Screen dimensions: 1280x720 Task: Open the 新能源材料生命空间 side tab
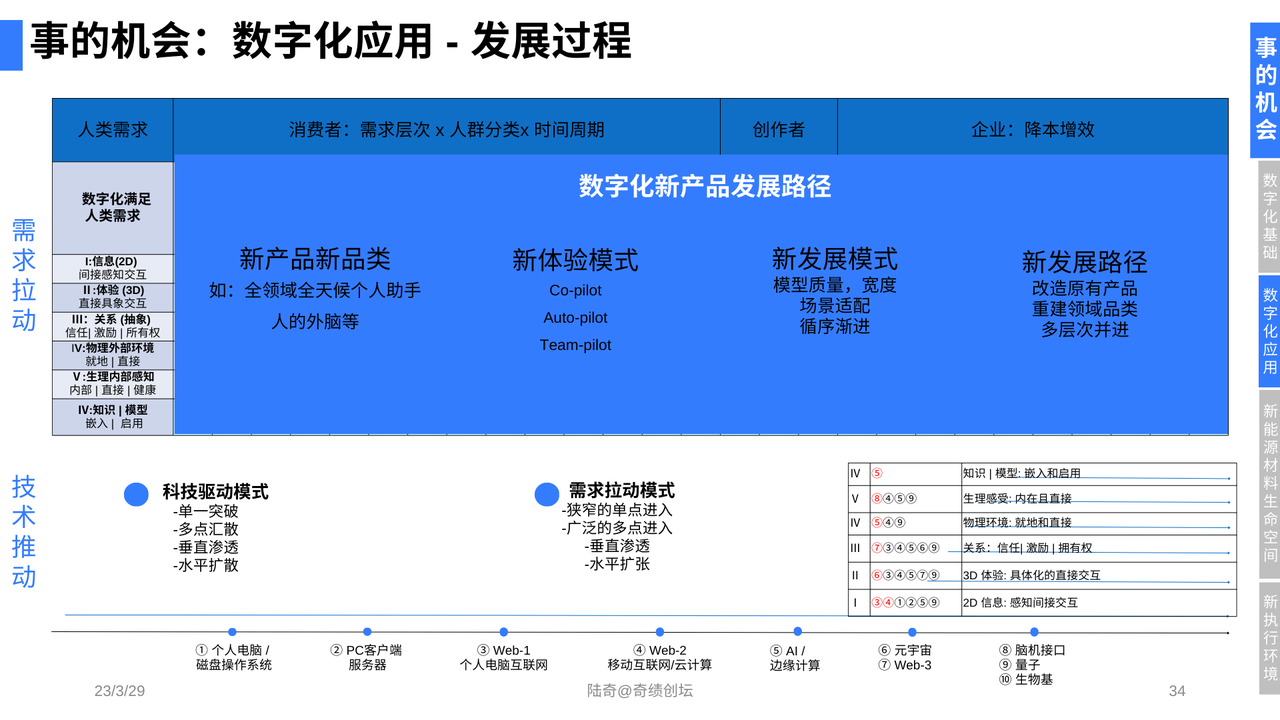1269,483
